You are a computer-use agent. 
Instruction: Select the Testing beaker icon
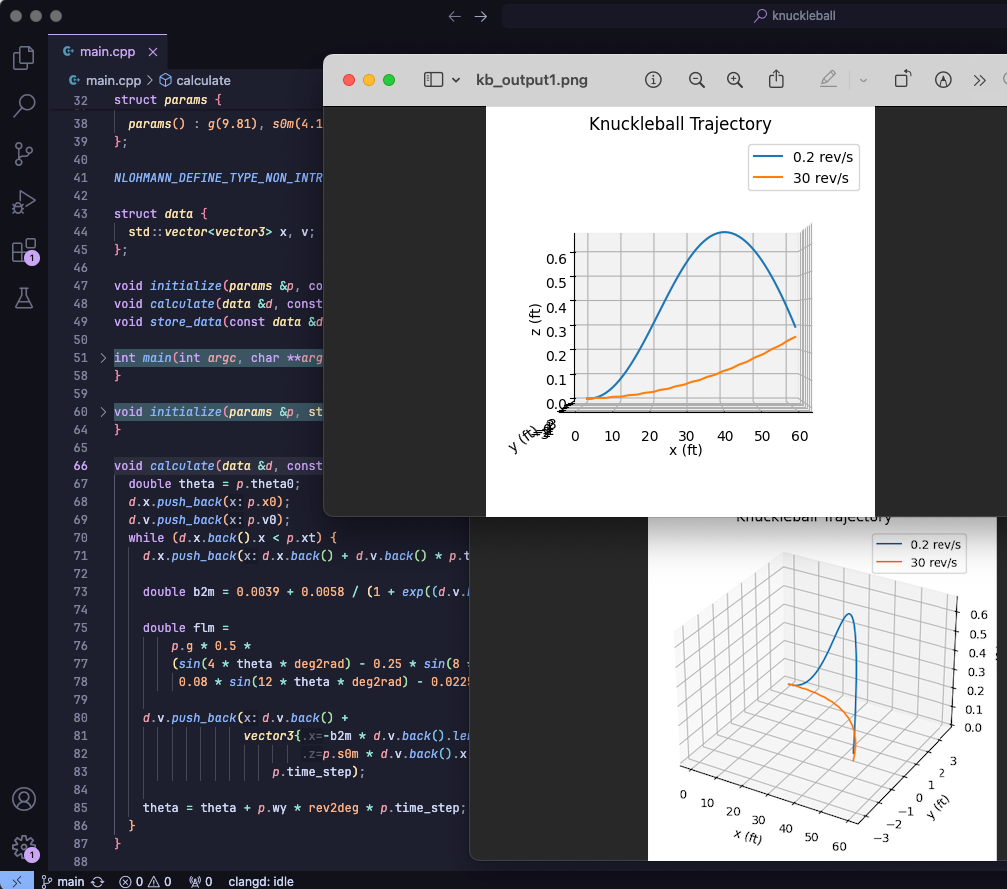click(23, 299)
